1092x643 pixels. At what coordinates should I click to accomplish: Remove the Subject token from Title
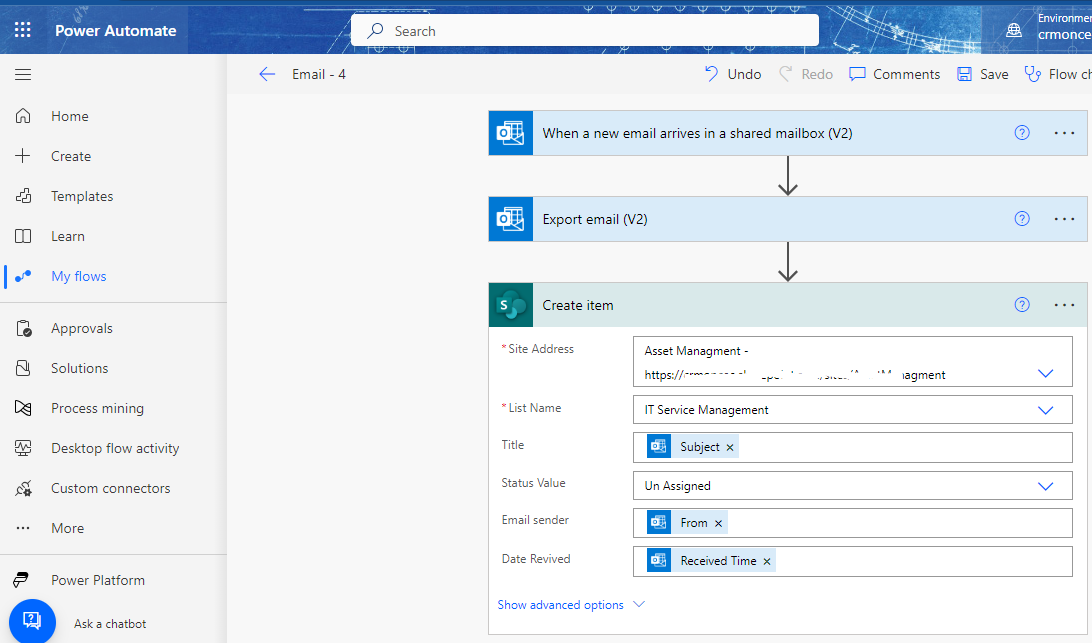tap(730, 447)
